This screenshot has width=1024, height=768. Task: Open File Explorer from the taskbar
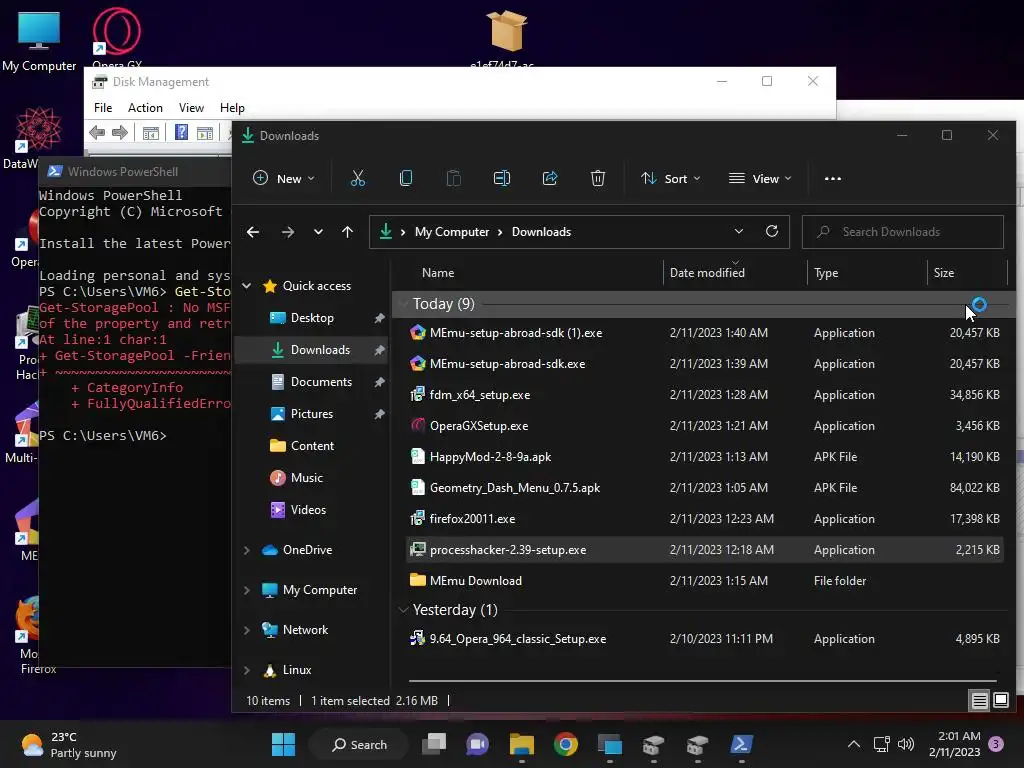tap(522, 744)
